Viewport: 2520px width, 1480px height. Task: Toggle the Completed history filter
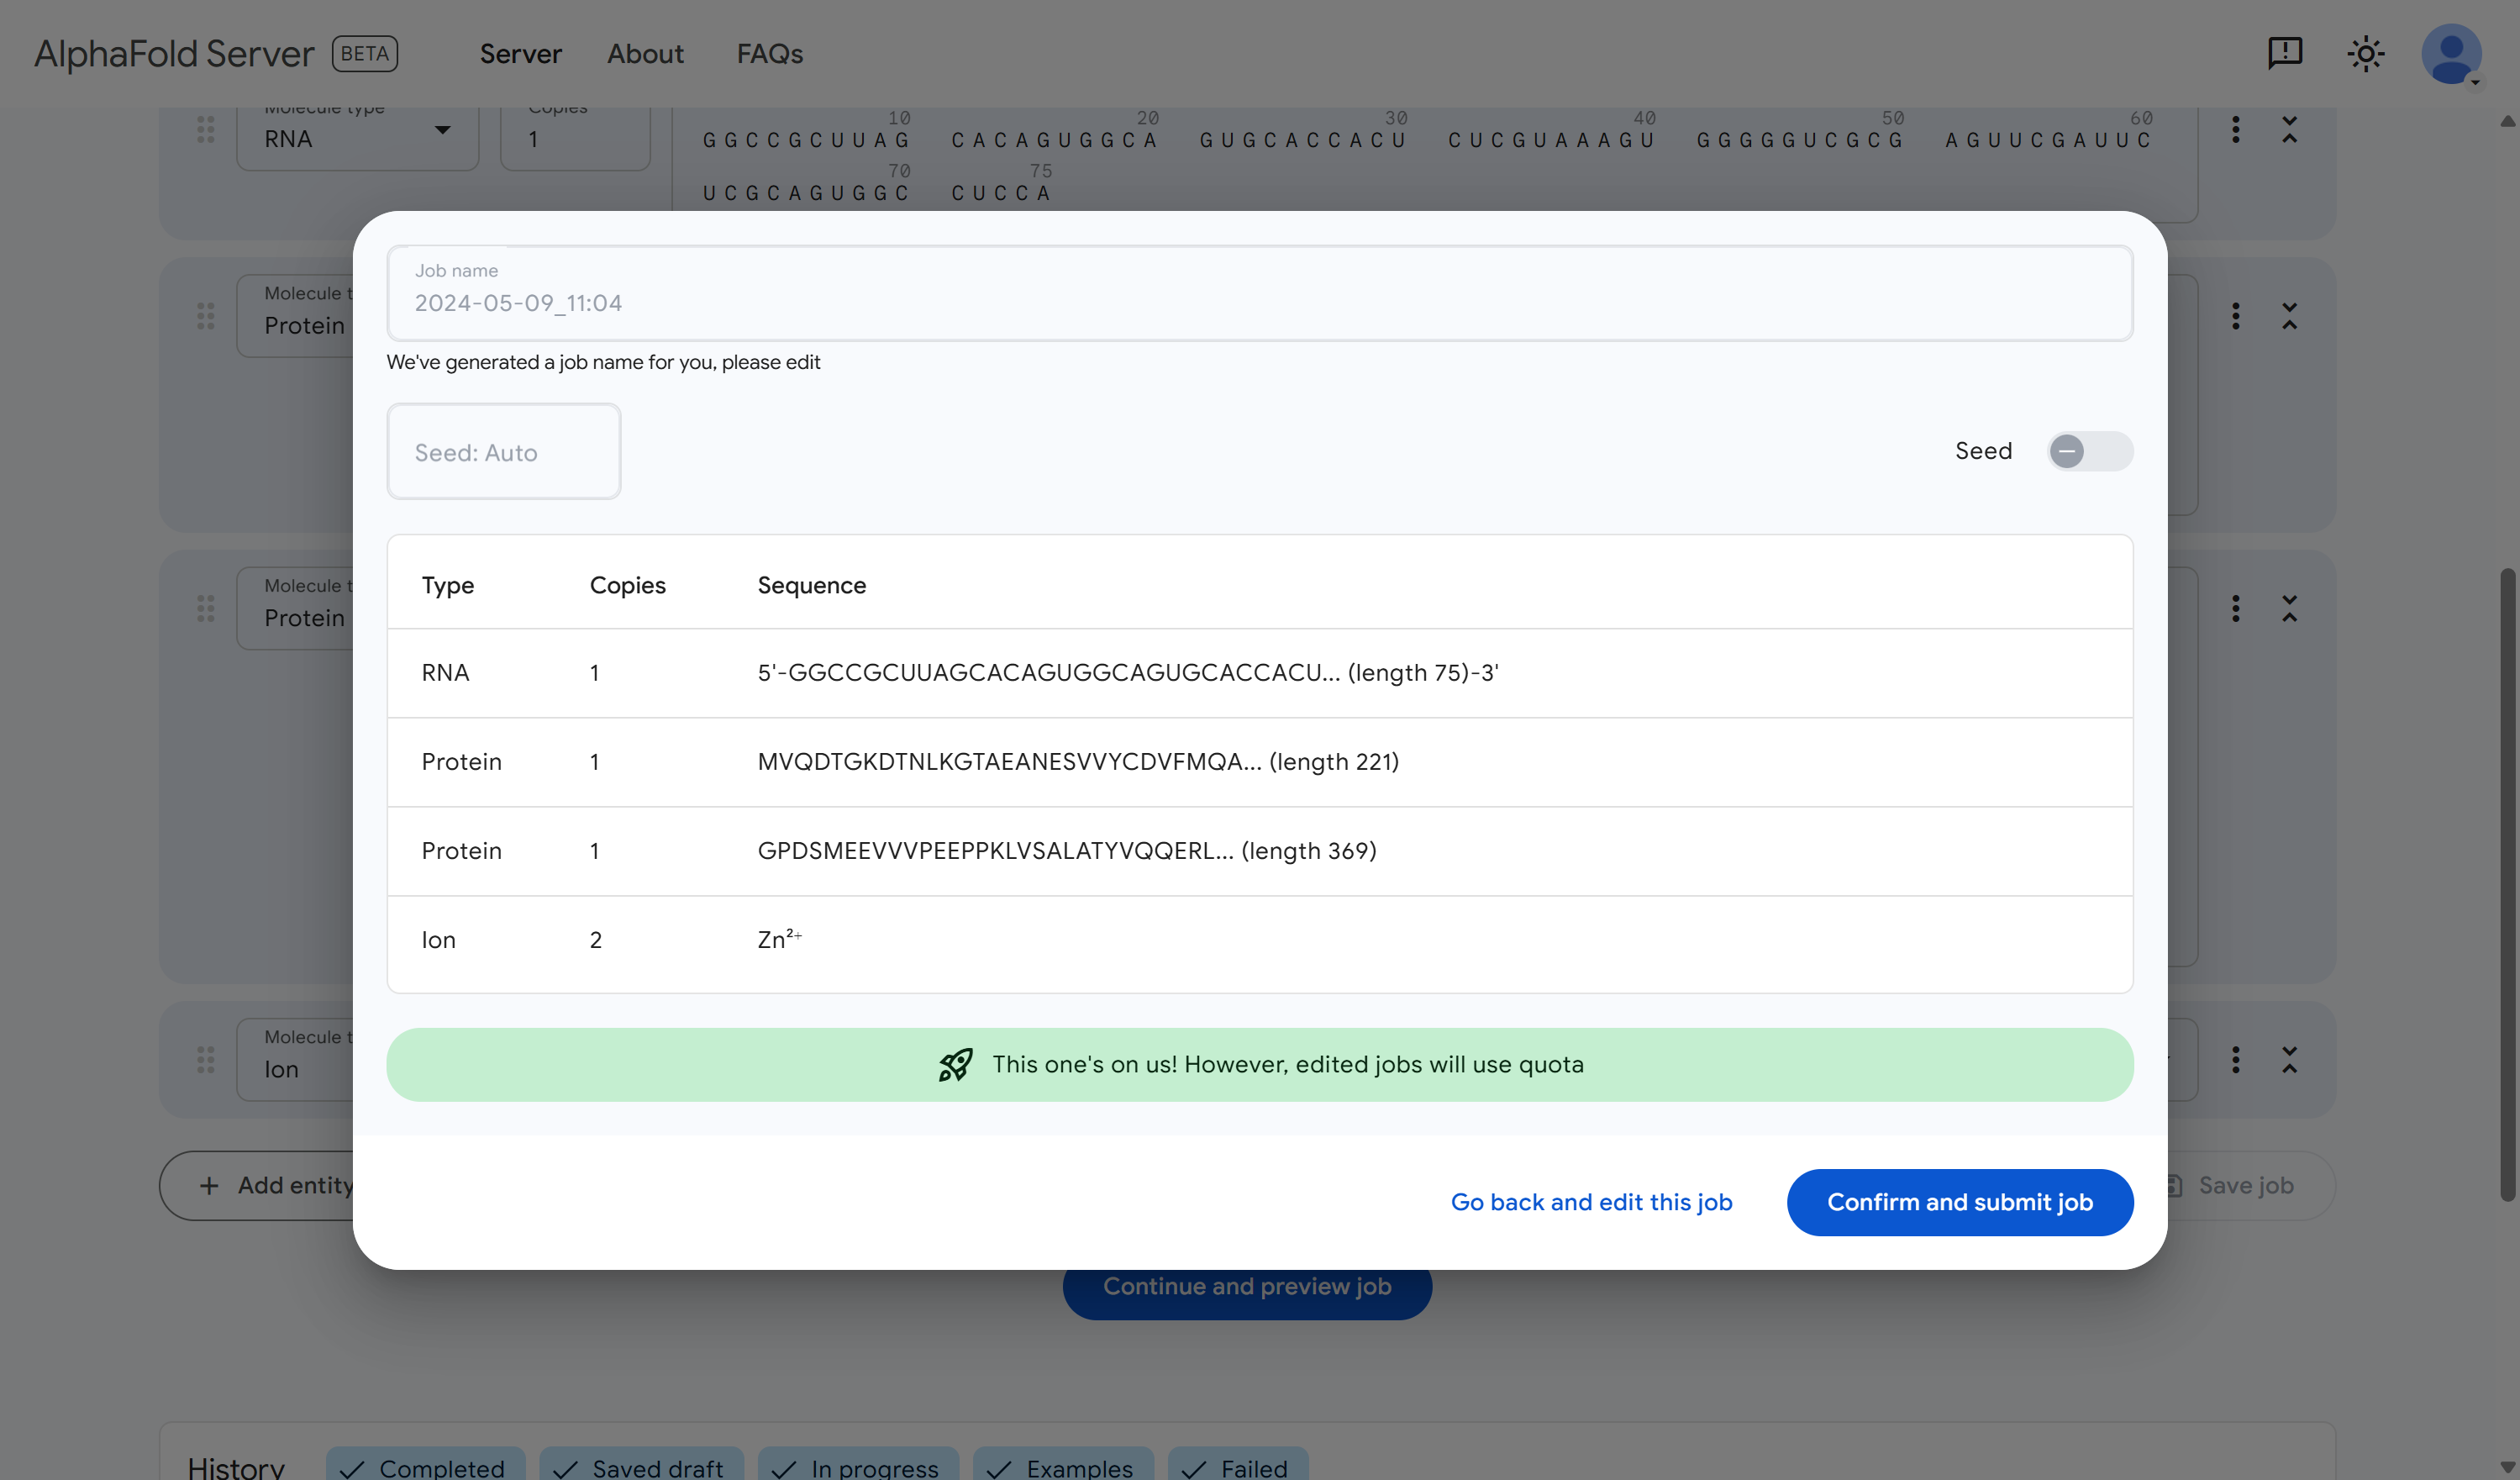425,1467
